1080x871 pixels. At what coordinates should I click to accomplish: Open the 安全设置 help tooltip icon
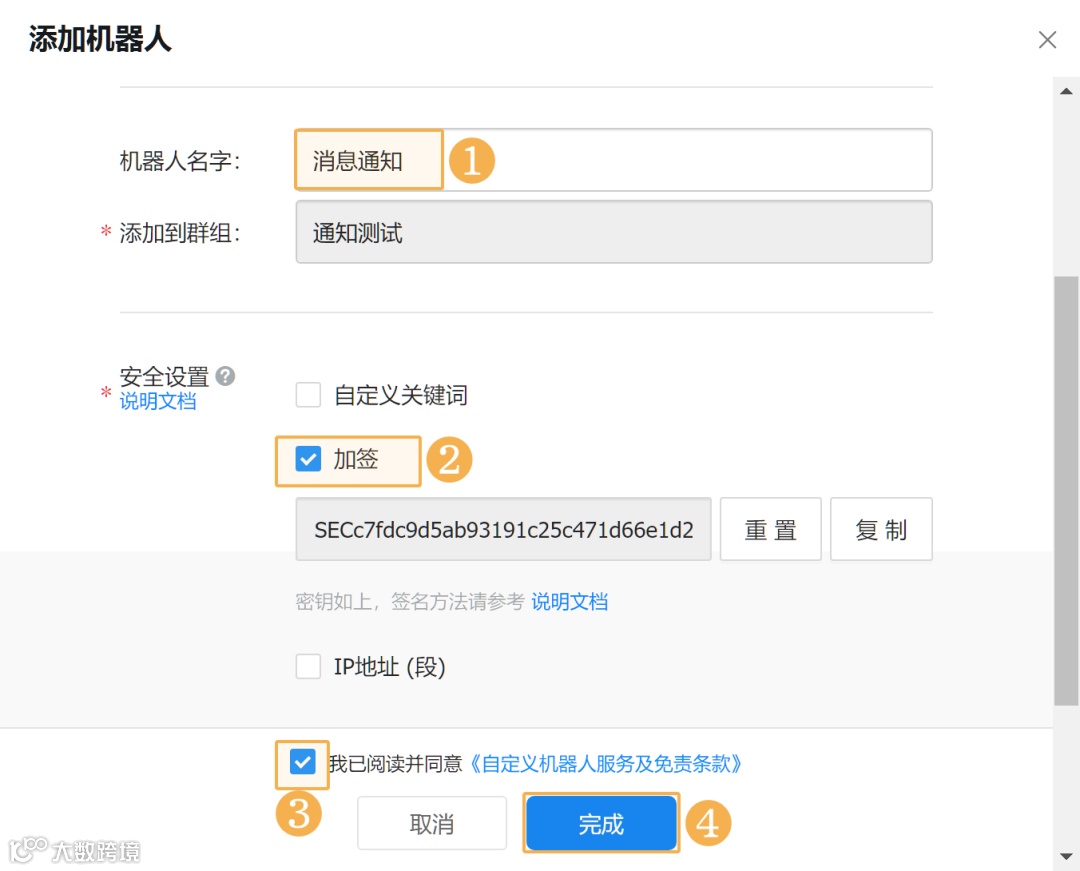(225, 377)
